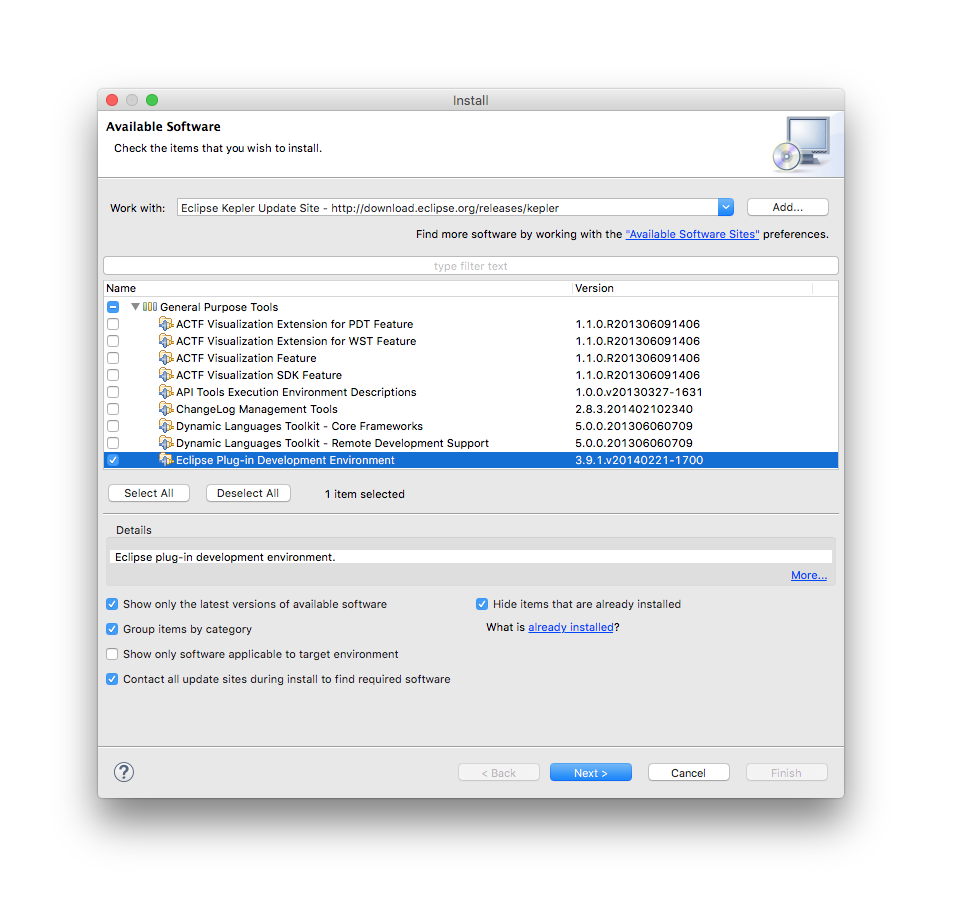Check ACTF Visualization Extension for WST Feature
Image resolution: width=977 pixels, height=920 pixels.
113,341
